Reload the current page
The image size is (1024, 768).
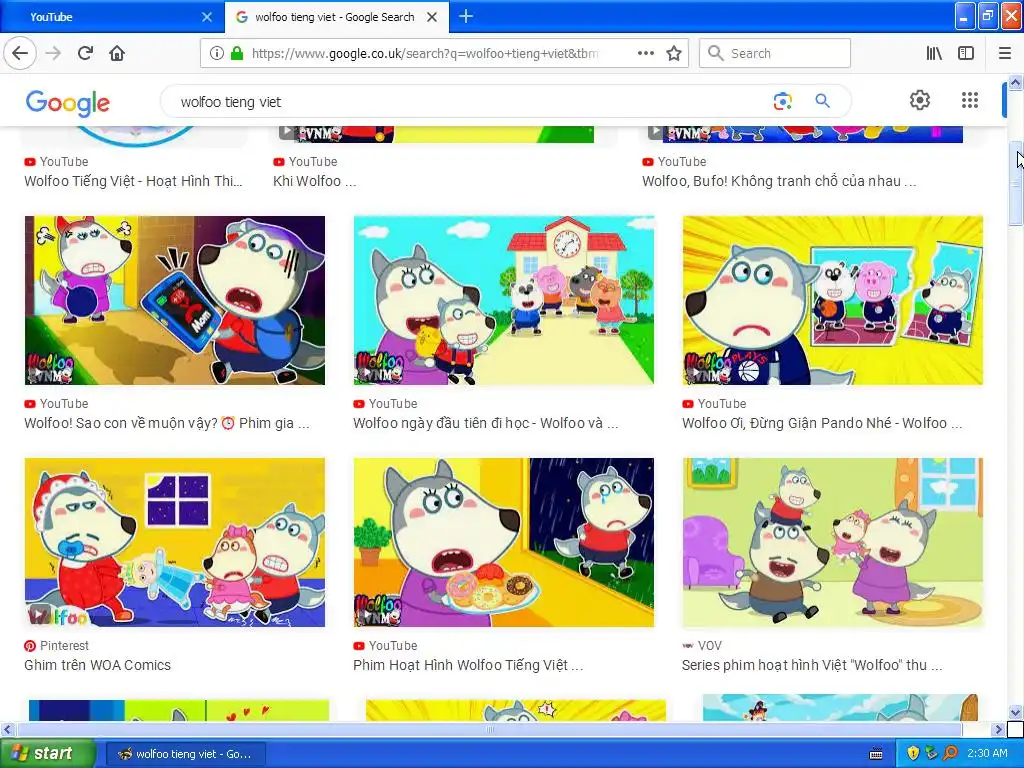pos(86,53)
